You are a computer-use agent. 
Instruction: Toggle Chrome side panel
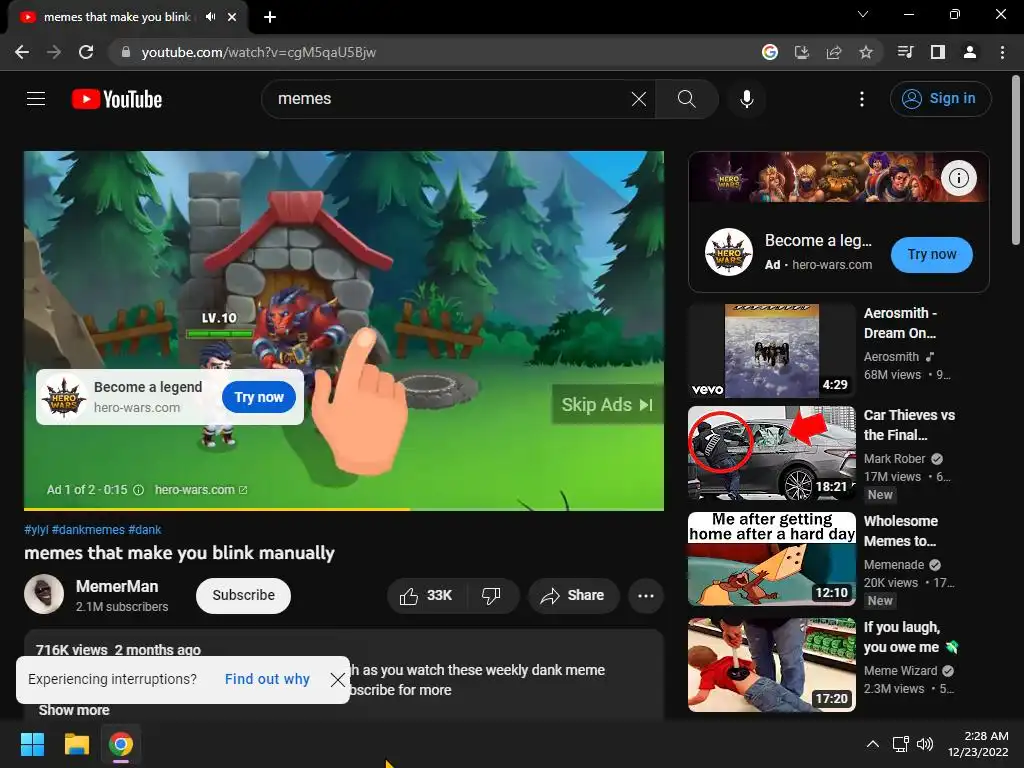click(938, 52)
